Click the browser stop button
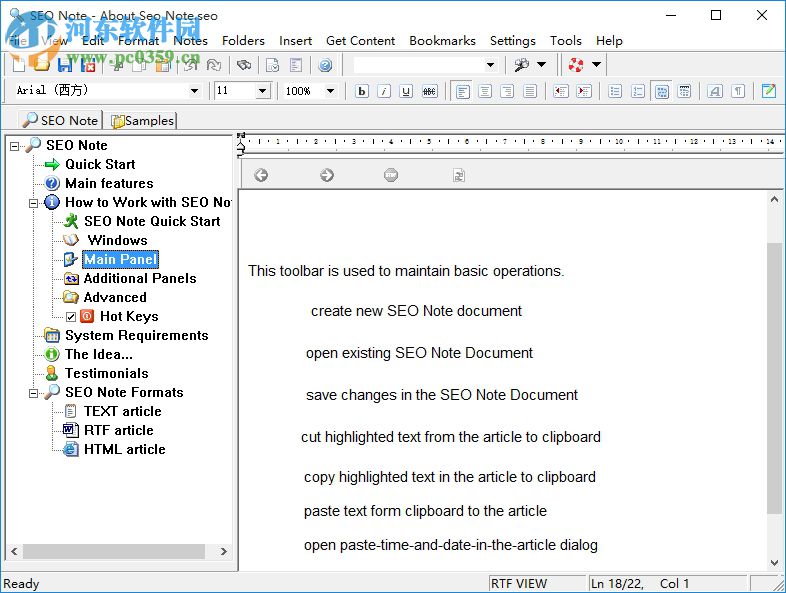This screenshot has height=593, width=786. pyautogui.click(x=391, y=175)
